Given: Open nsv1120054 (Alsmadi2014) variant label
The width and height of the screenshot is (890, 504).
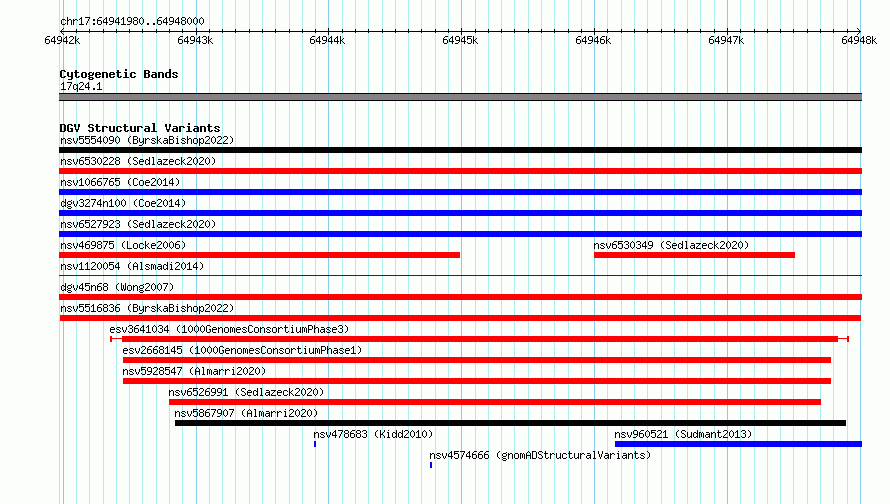Looking at the screenshot, I should pos(132,266).
